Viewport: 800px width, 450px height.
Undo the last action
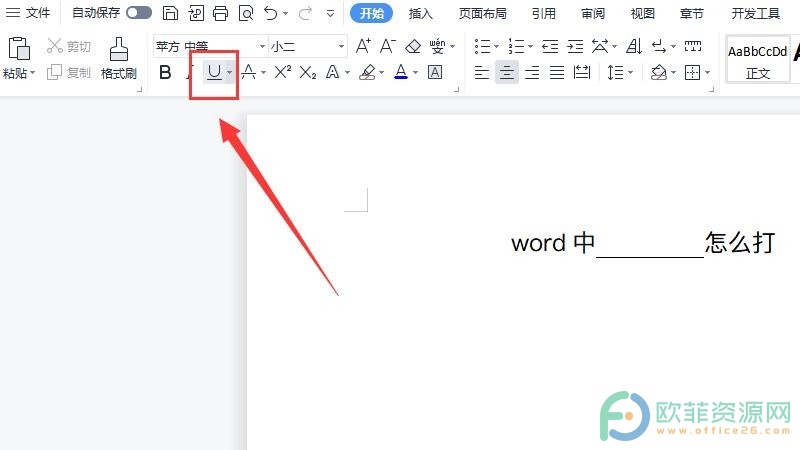[x=270, y=13]
